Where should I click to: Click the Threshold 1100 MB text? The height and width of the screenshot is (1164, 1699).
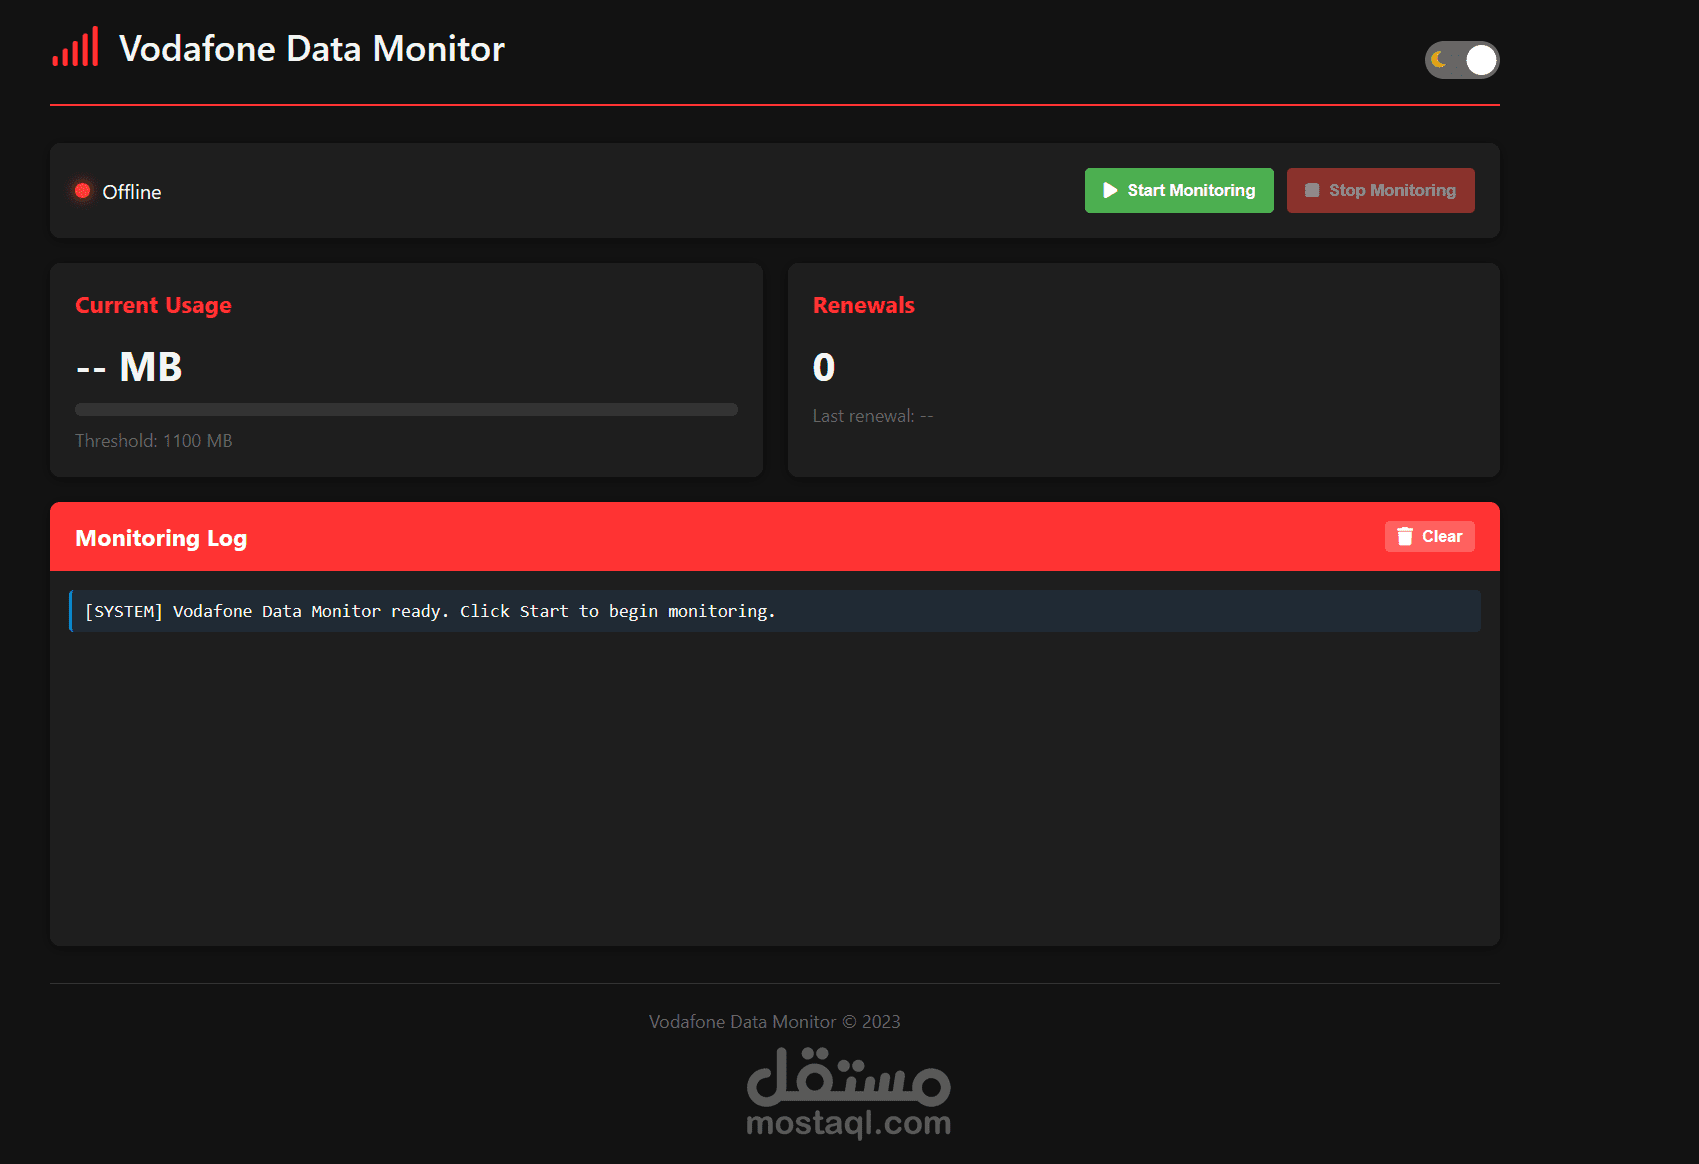153,440
